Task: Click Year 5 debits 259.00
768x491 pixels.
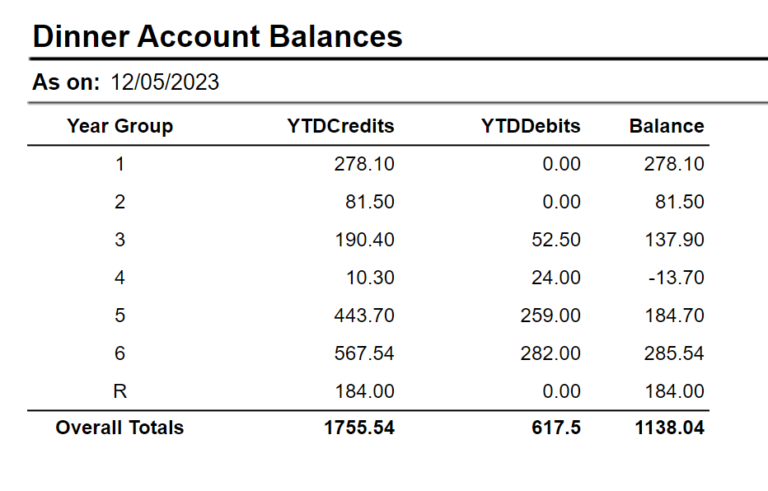Action: (x=550, y=316)
